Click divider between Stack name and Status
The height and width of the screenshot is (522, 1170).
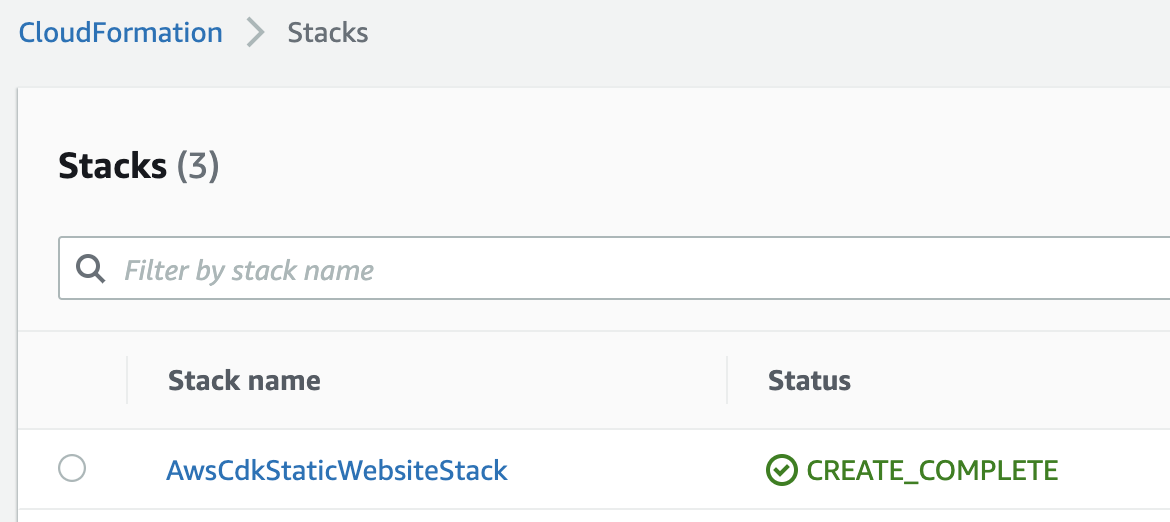pyautogui.click(x=727, y=380)
